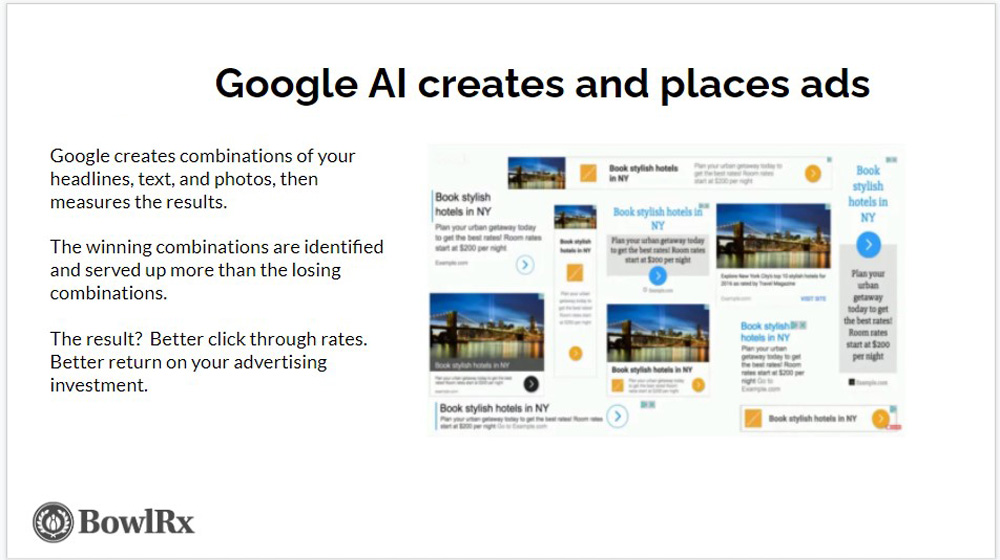Click the outlined arrow circle in bottom-left banner ad
The width and height of the screenshot is (1000, 560).
click(617, 416)
